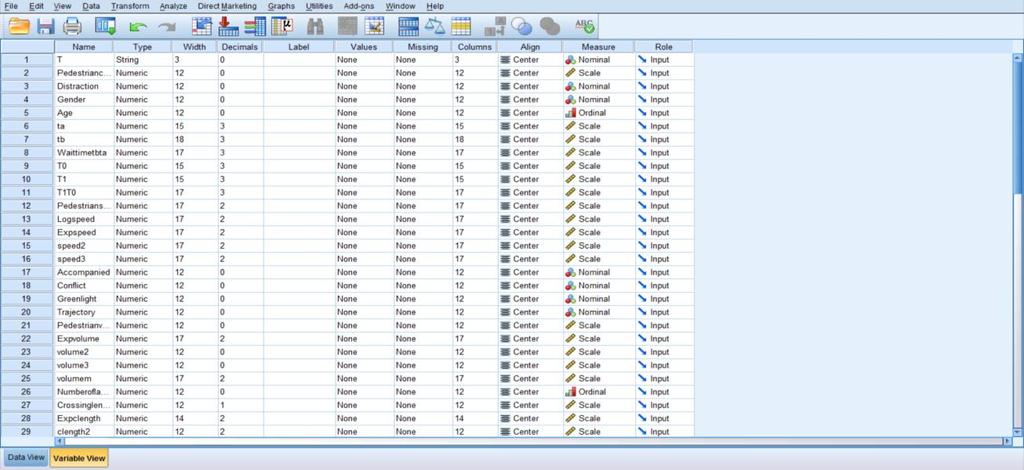
Task: Open the Graphs menu
Action: point(281,6)
